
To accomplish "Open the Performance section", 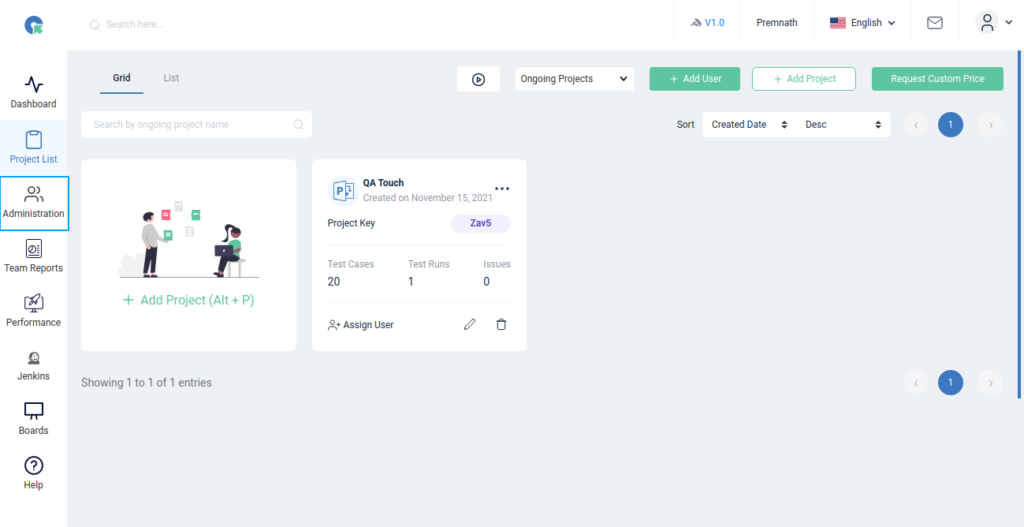I will [x=33, y=311].
